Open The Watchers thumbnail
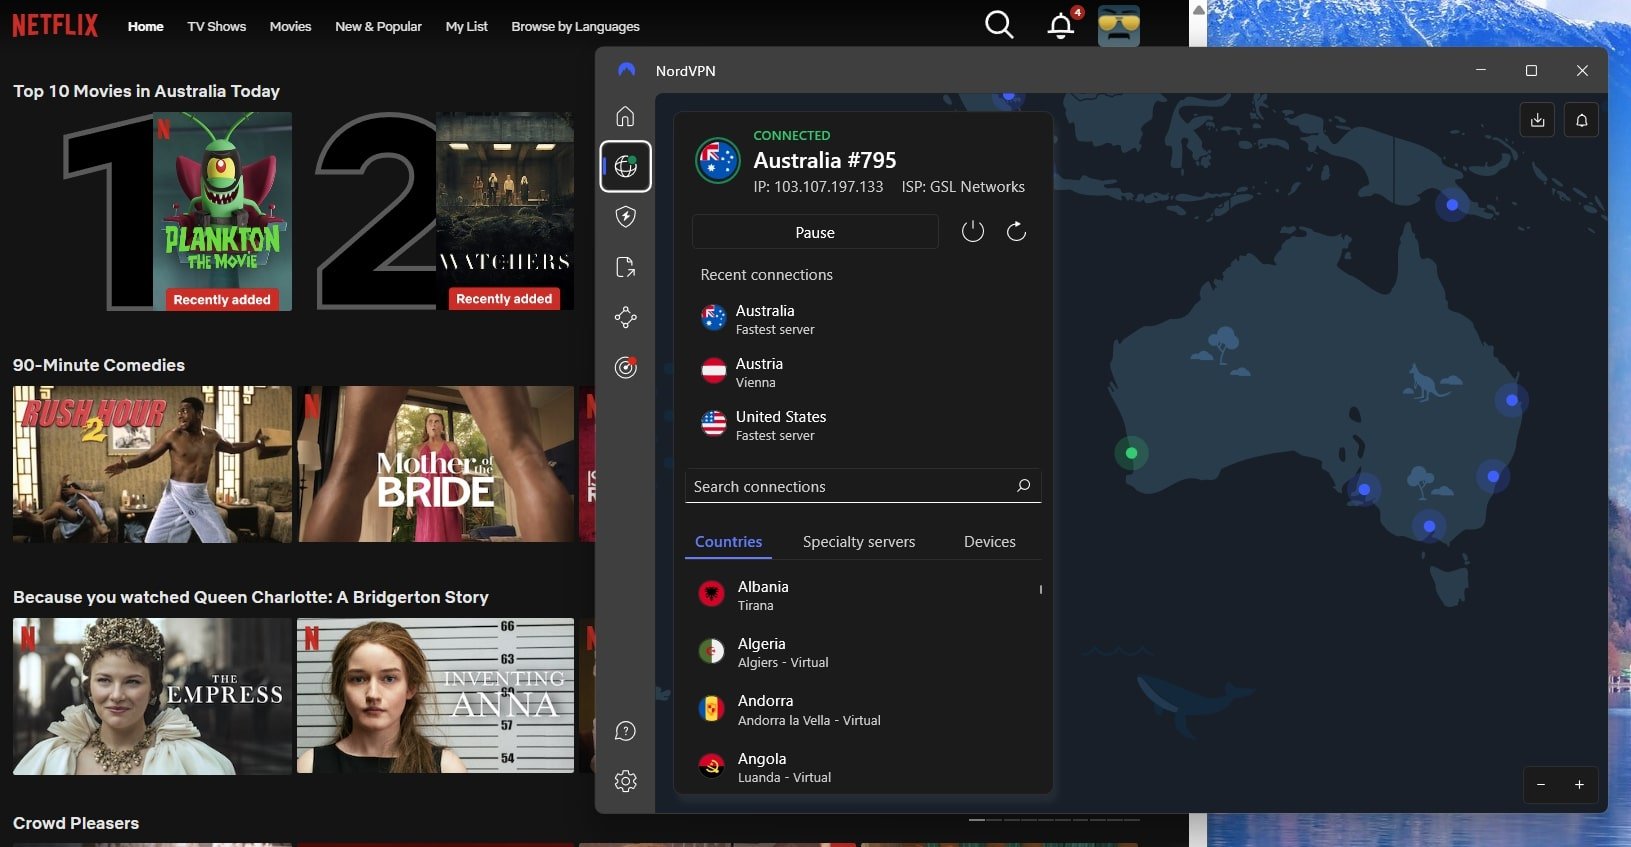Screen dimensions: 1631x847 [x=505, y=211]
